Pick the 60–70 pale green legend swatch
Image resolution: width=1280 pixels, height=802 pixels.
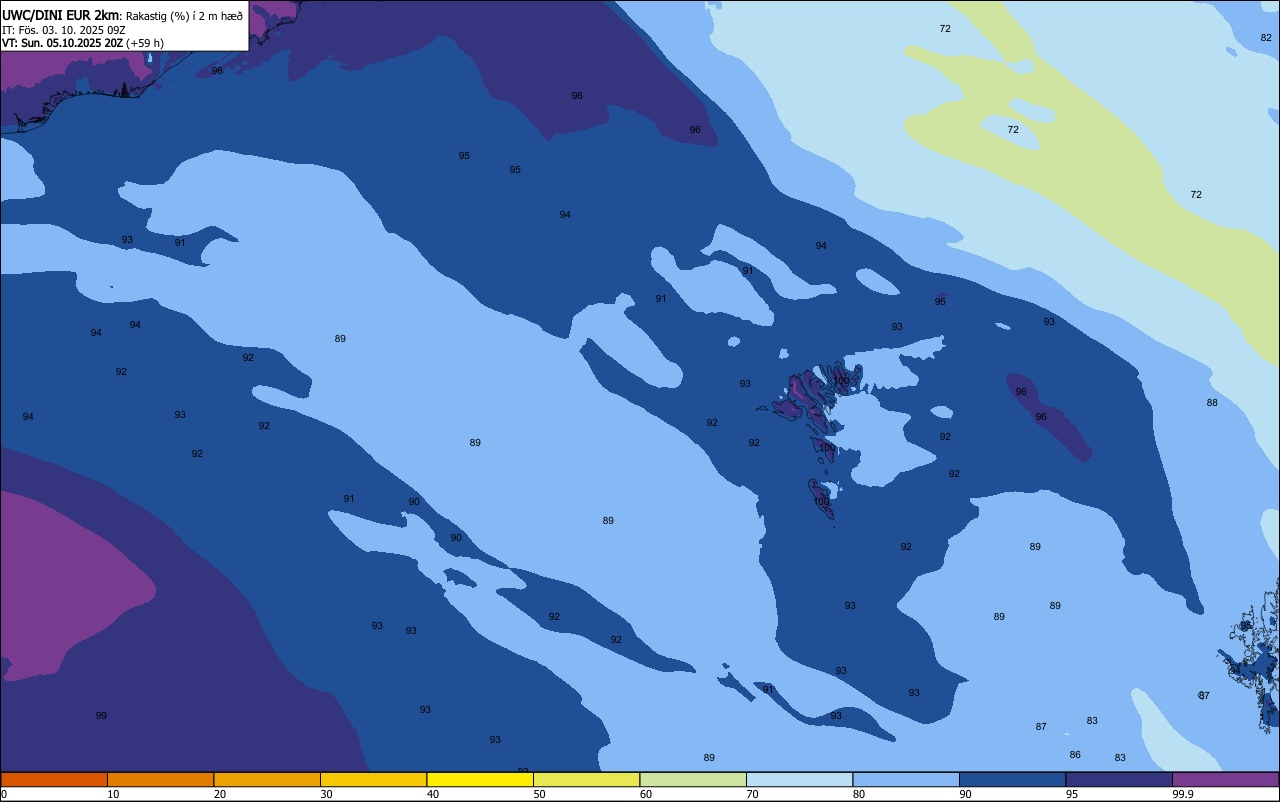(x=693, y=779)
